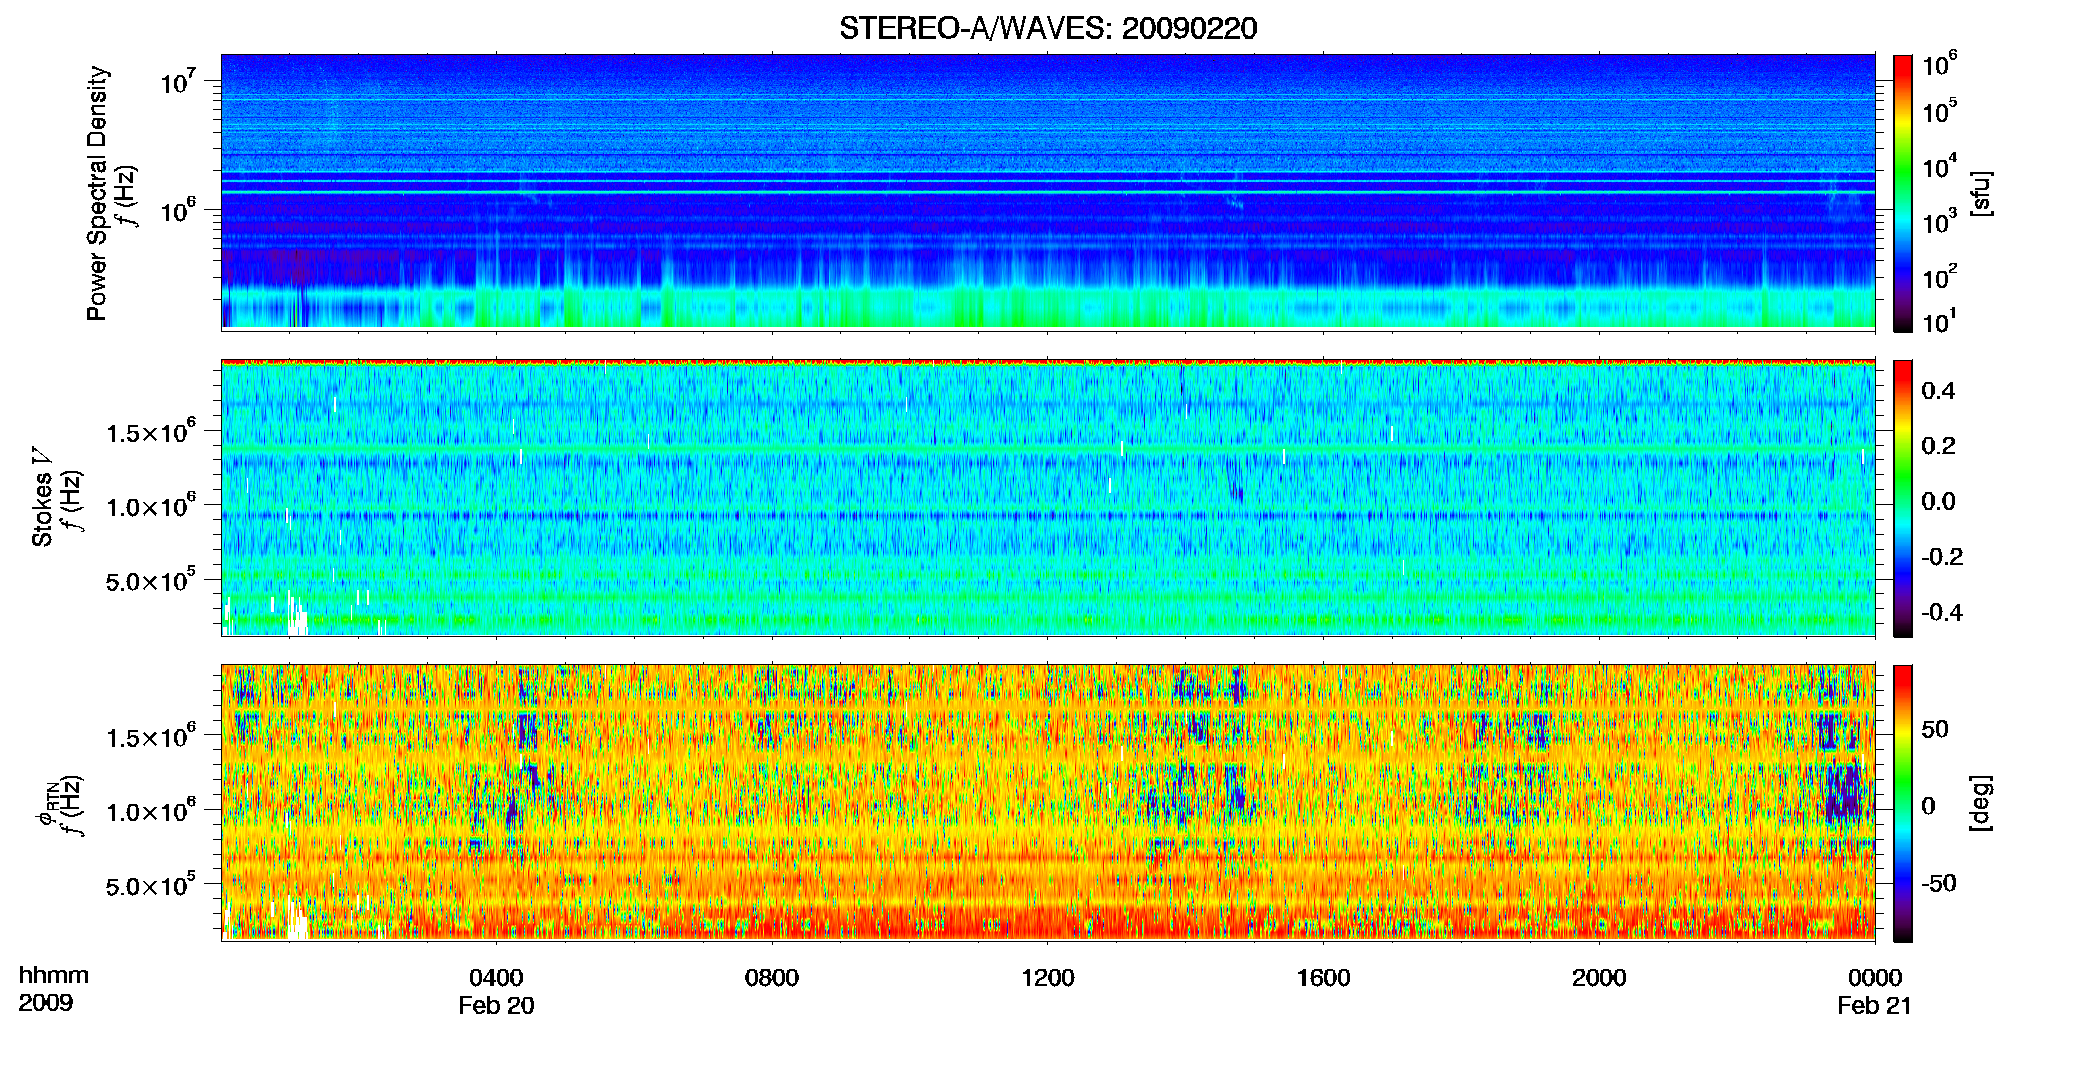Click the 5.0×10^5 tick of Stokes V panel
The width and height of the screenshot is (2096, 1080).
[151, 581]
